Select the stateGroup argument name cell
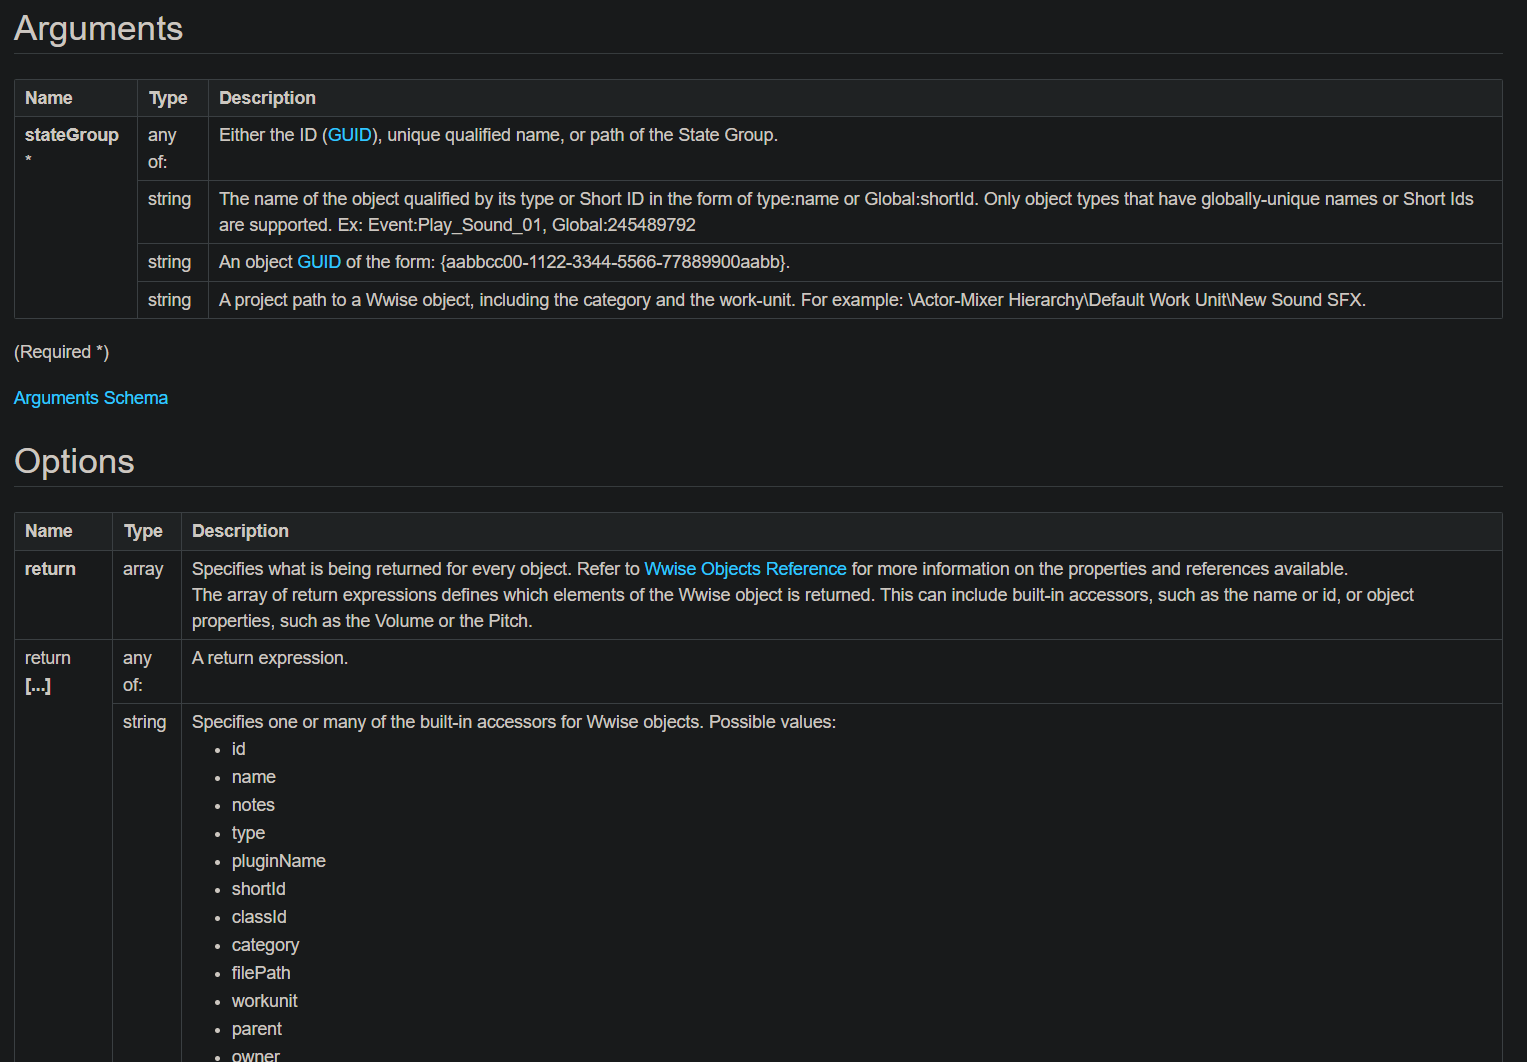1527x1062 pixels. tap(71, 135)
